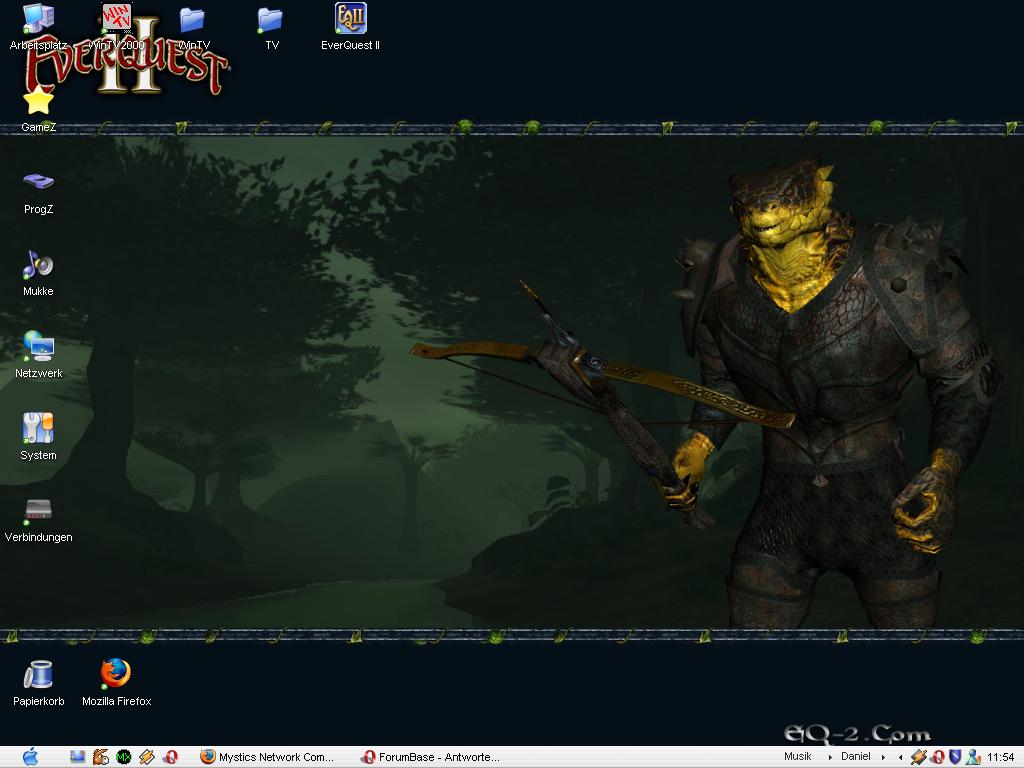Open the WinTV 2000 shortcut
The height and width of the screenshot is (768, 1024).
[116, 26]
